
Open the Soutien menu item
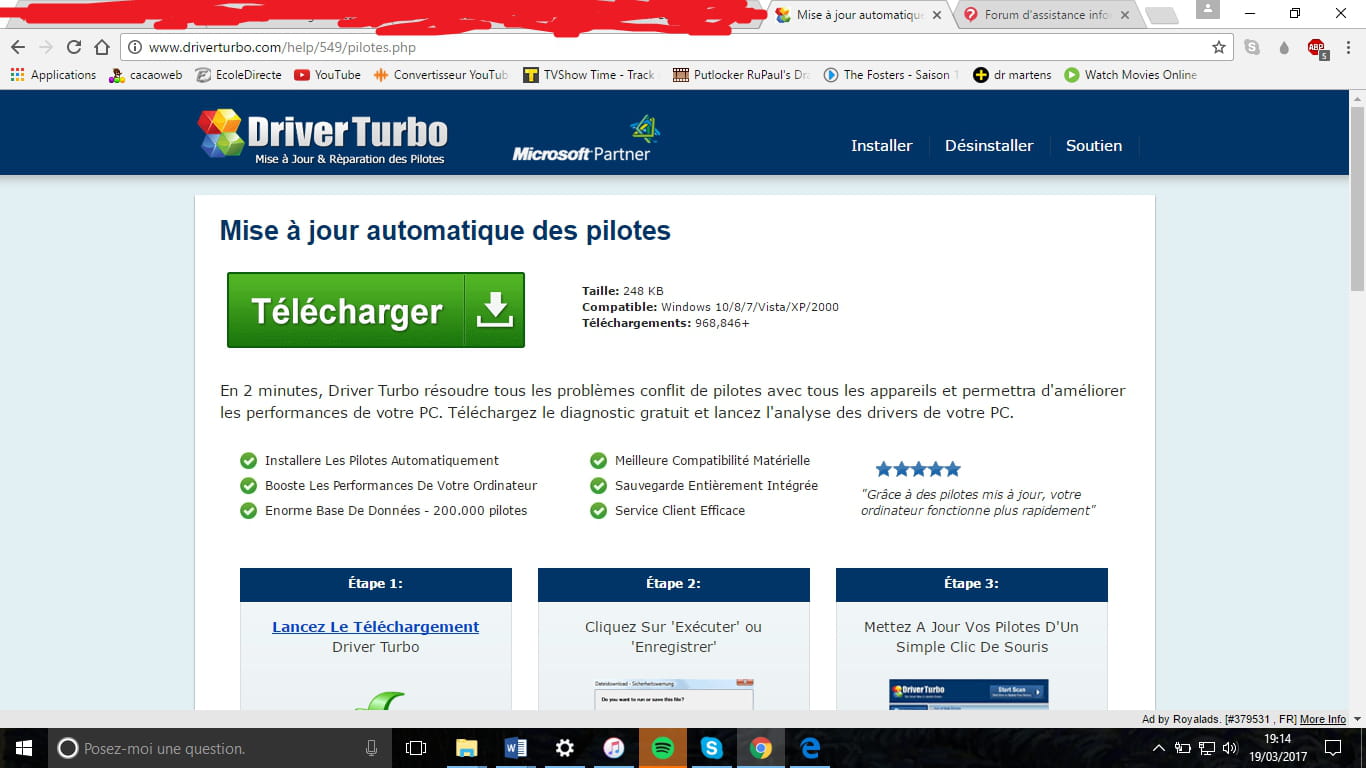(1094, 145)
